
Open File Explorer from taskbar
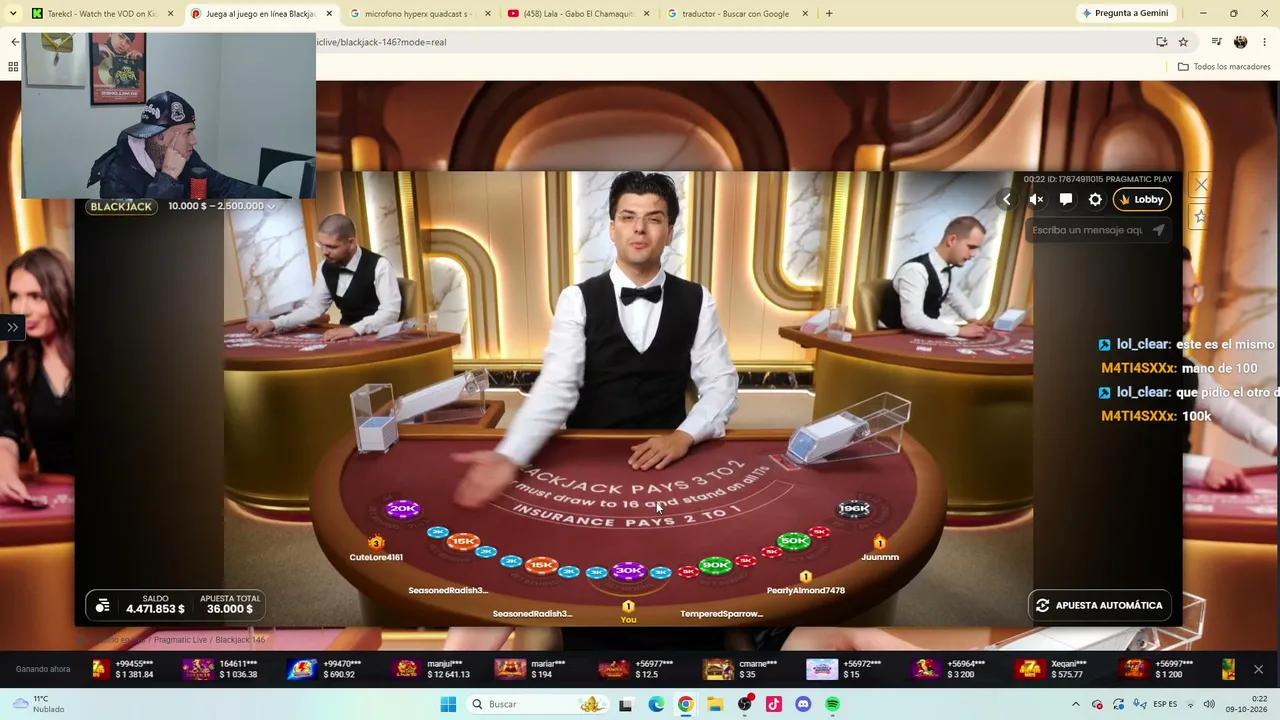pyautogui.click(x=715, y=704)
